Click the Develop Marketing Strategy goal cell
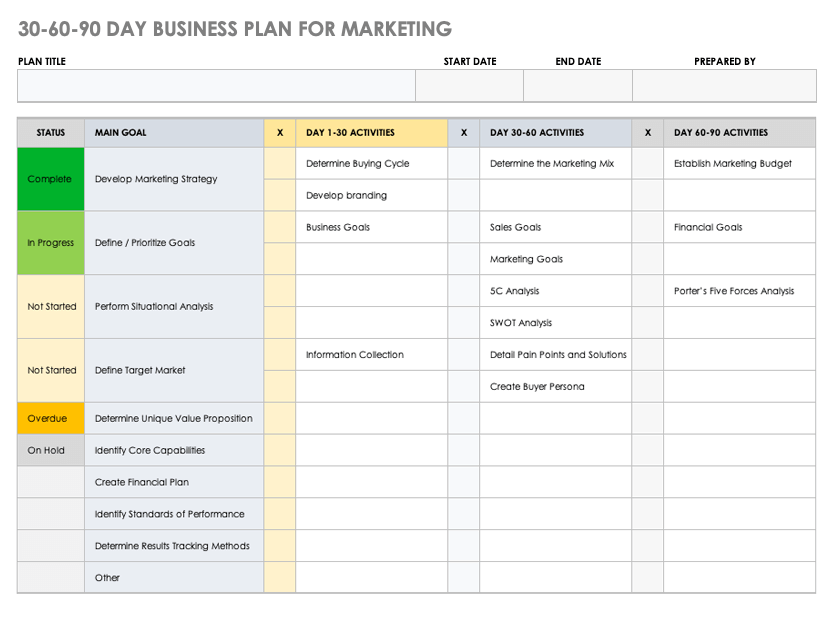The width and height of the screenshot is (835, 622). pos(174,180)
